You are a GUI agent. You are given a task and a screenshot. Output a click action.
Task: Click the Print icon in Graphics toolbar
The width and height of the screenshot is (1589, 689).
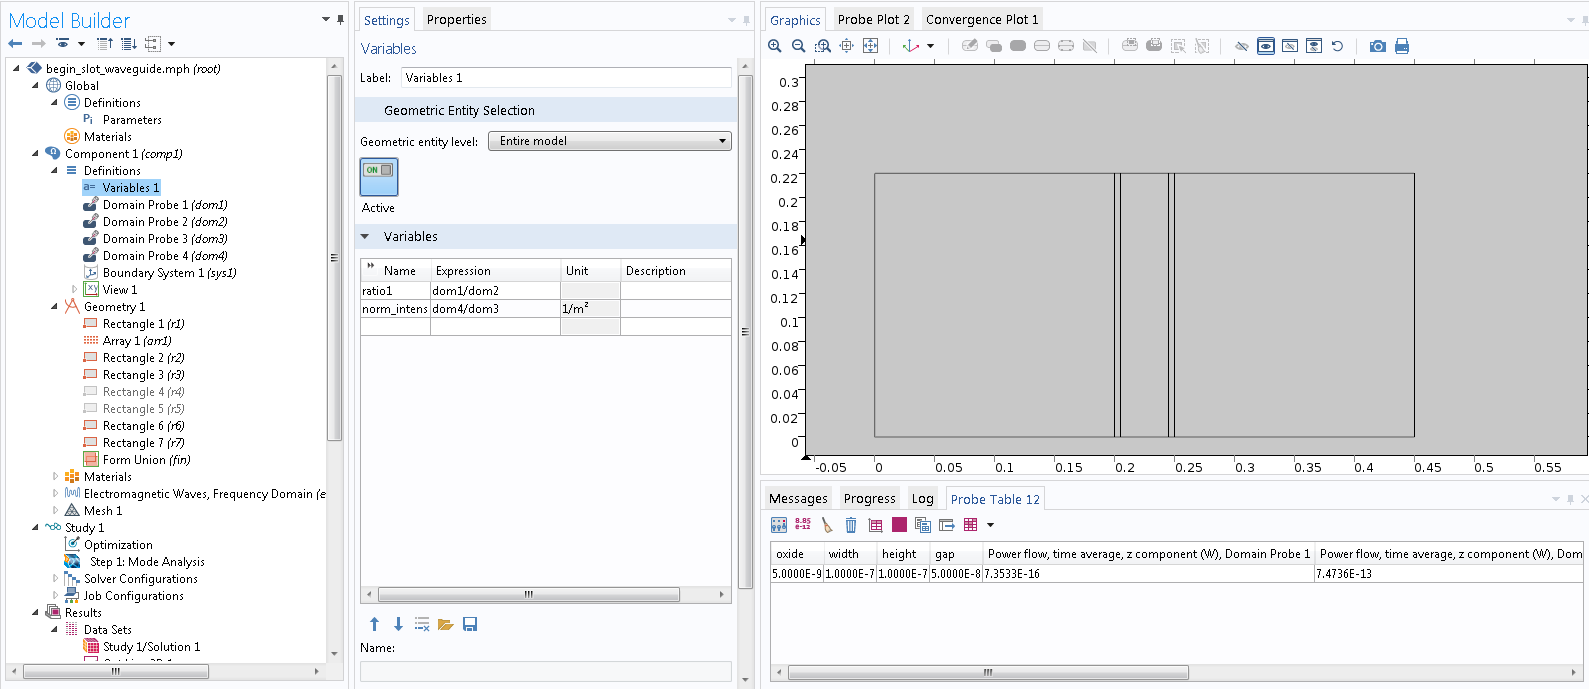(1402, 46)
